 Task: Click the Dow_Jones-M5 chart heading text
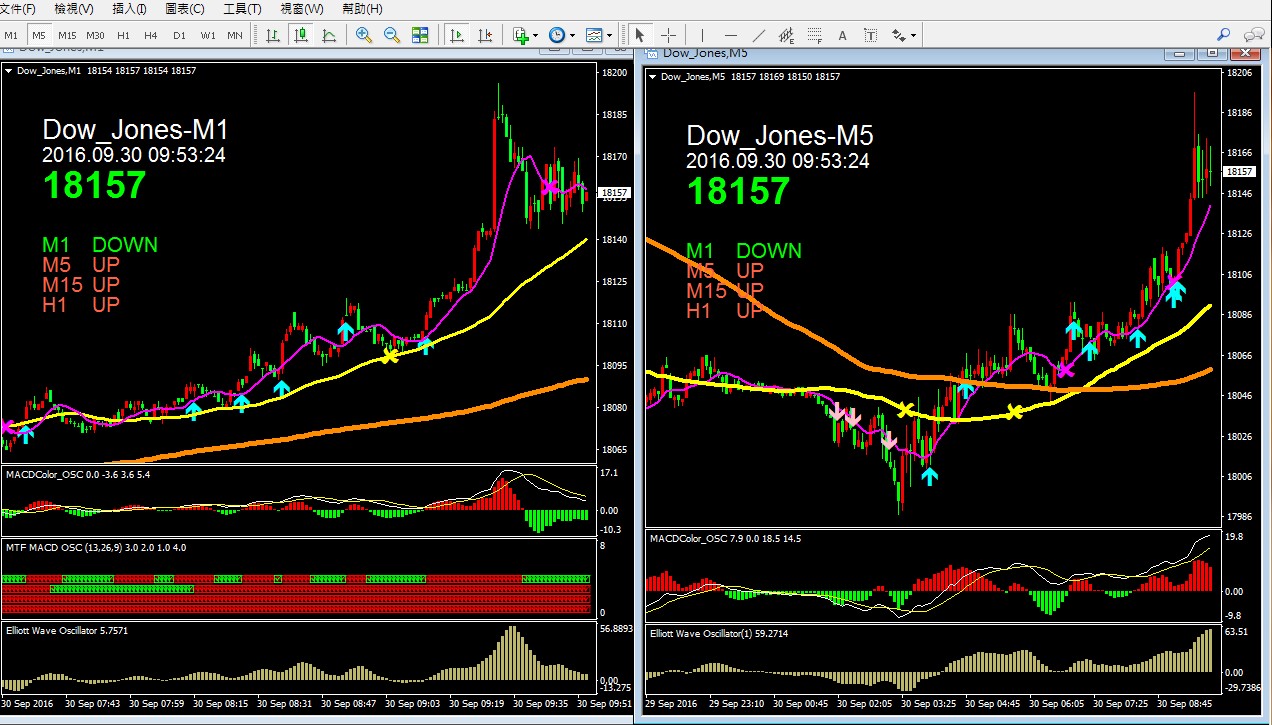tap(780, 137)
